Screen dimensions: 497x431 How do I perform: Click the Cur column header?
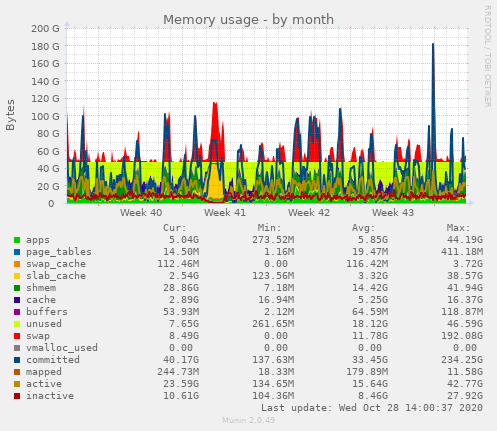pos(175,228)
